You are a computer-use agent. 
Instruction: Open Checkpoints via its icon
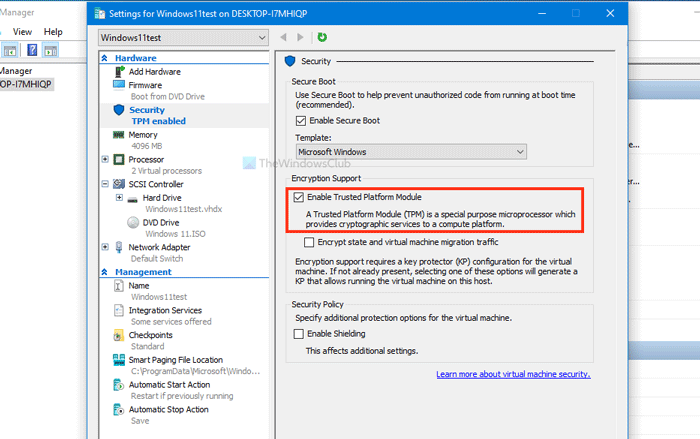click(118, 335)
